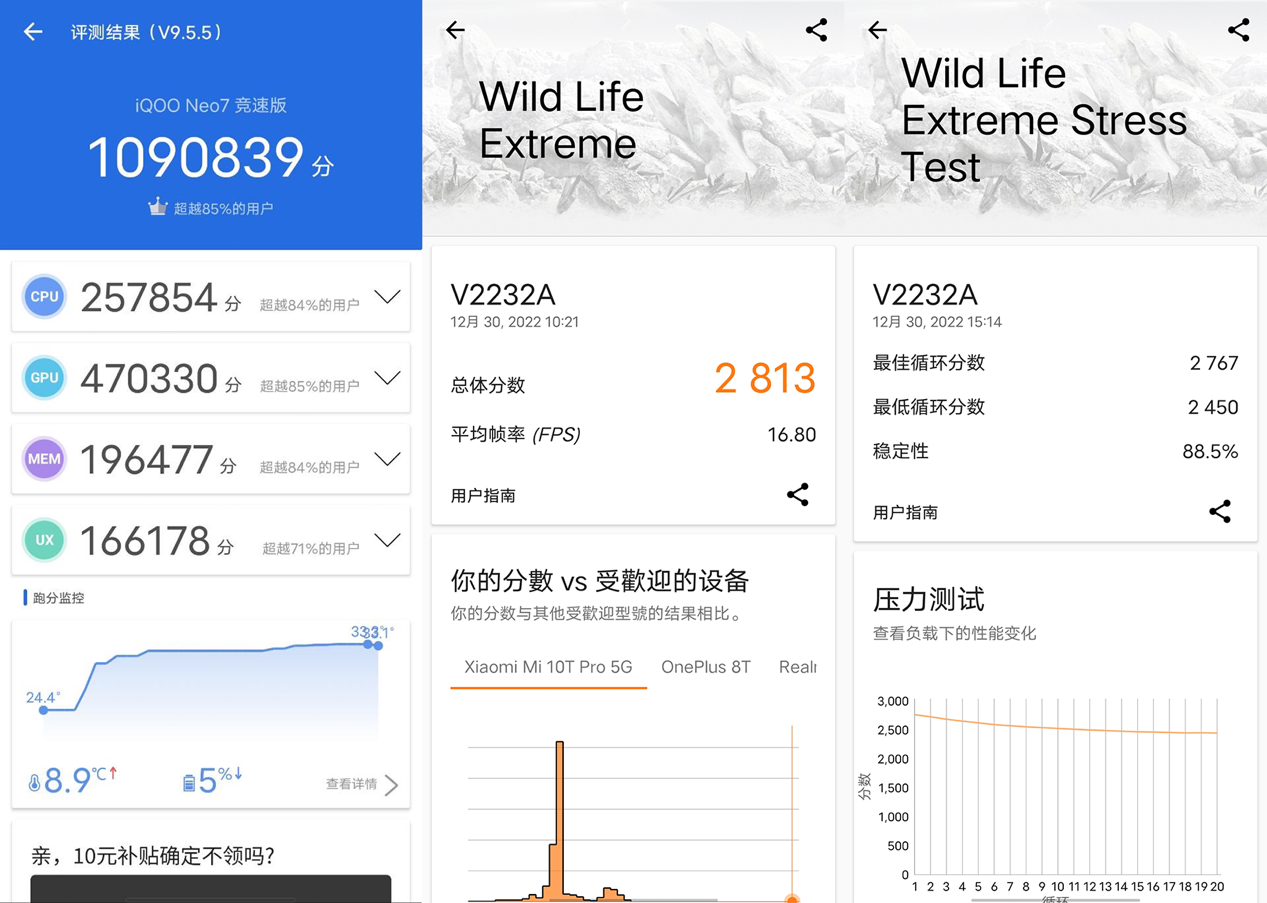Screen dimensions: 1267x903
Task: Expand the UX score details chevron
Action: (387, 540)
